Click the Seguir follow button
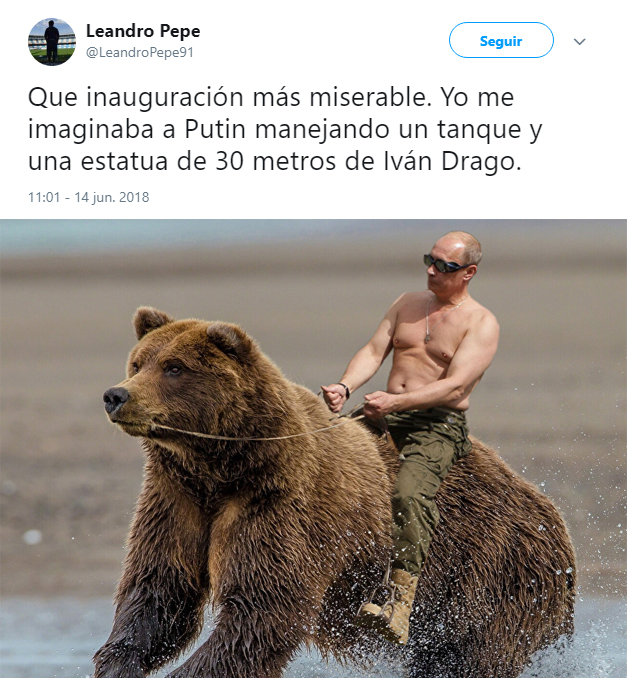627x678 pixels. point(501,40)
